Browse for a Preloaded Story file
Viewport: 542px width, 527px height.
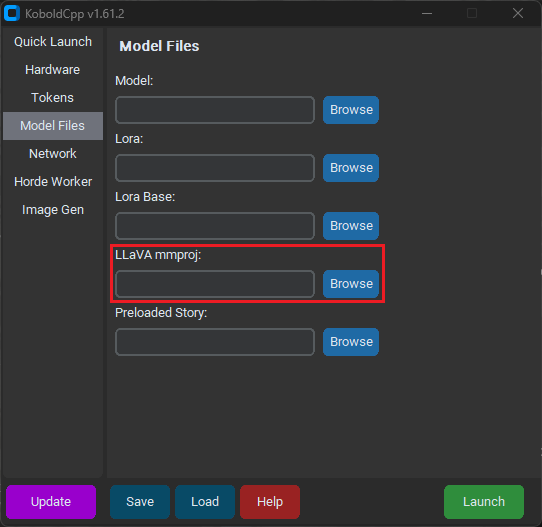point(351,342)
